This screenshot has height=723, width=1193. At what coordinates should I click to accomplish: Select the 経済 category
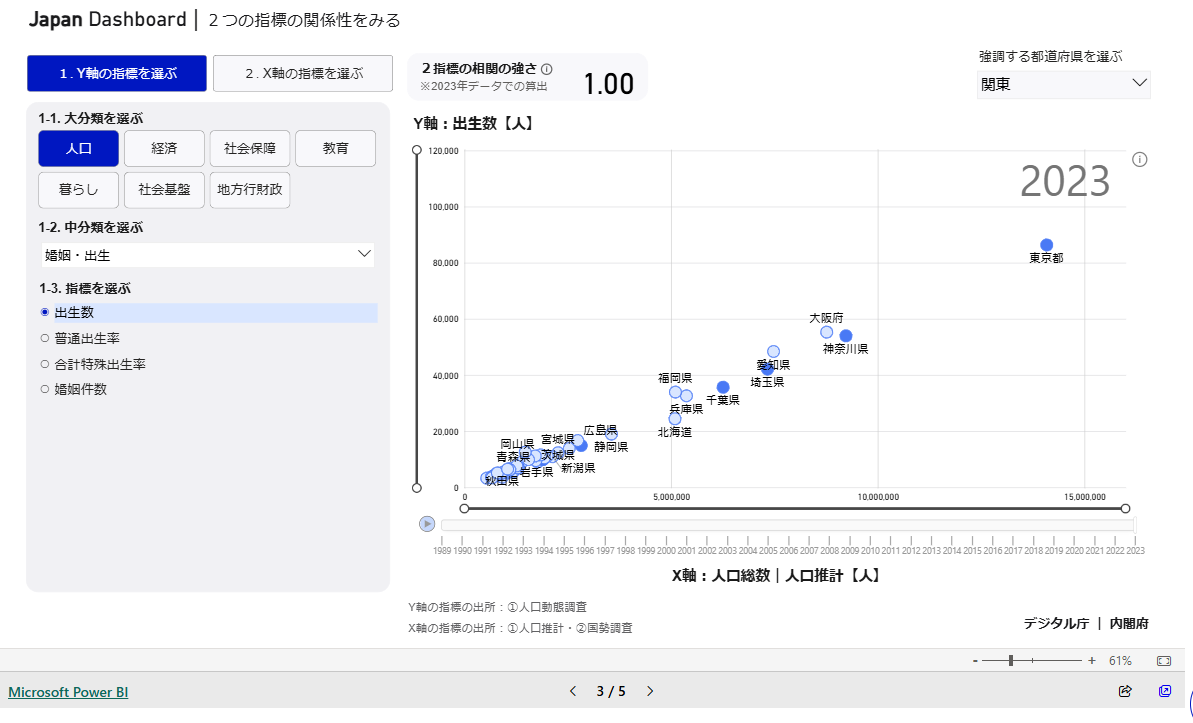tap(164, 148)
